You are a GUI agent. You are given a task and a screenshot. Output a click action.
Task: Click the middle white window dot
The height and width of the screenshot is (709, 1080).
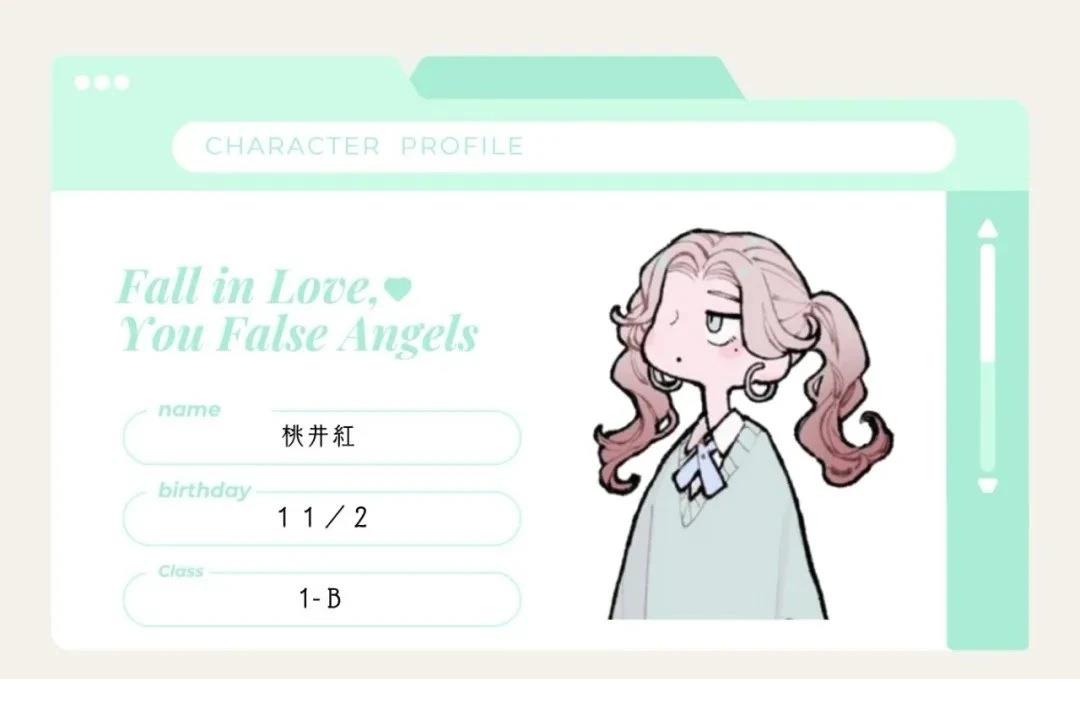pyautogui.click(x=102, y=83)
